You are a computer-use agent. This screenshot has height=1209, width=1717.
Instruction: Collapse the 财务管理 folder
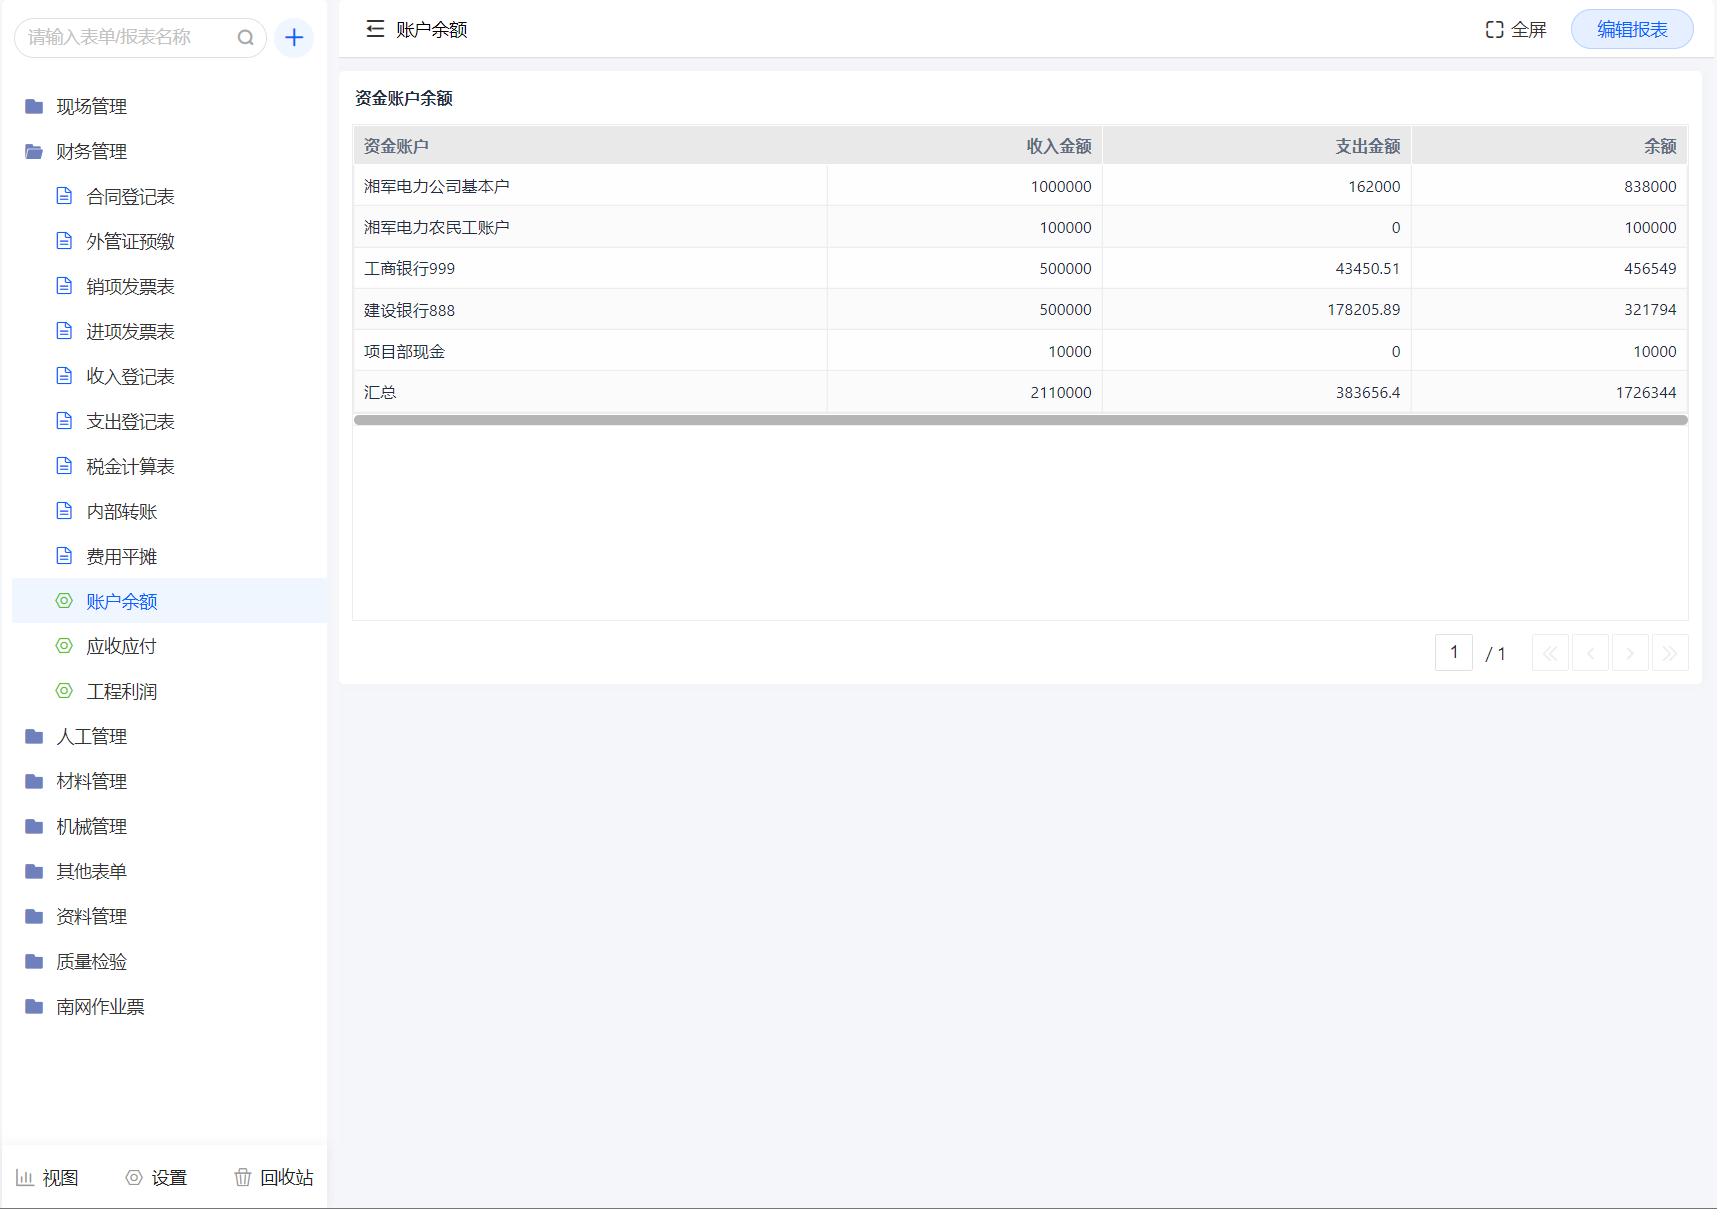91,151
